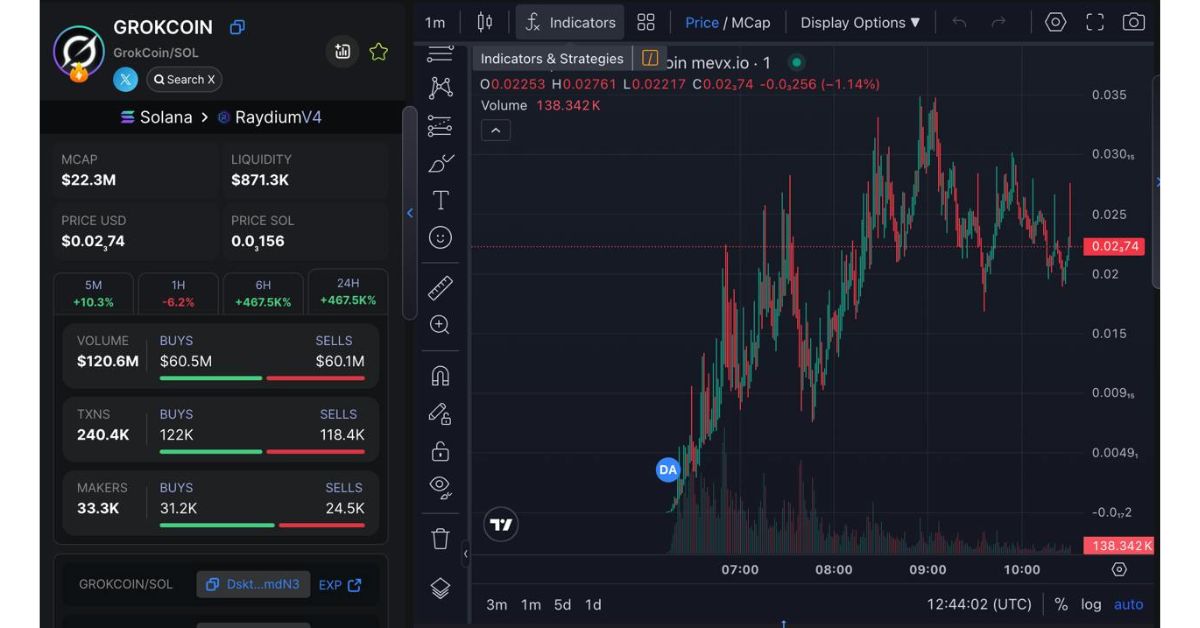The width and height of the screenshot is (1200, 628).
Task: Select the 6H performance tab
Action: coord(263,293)
